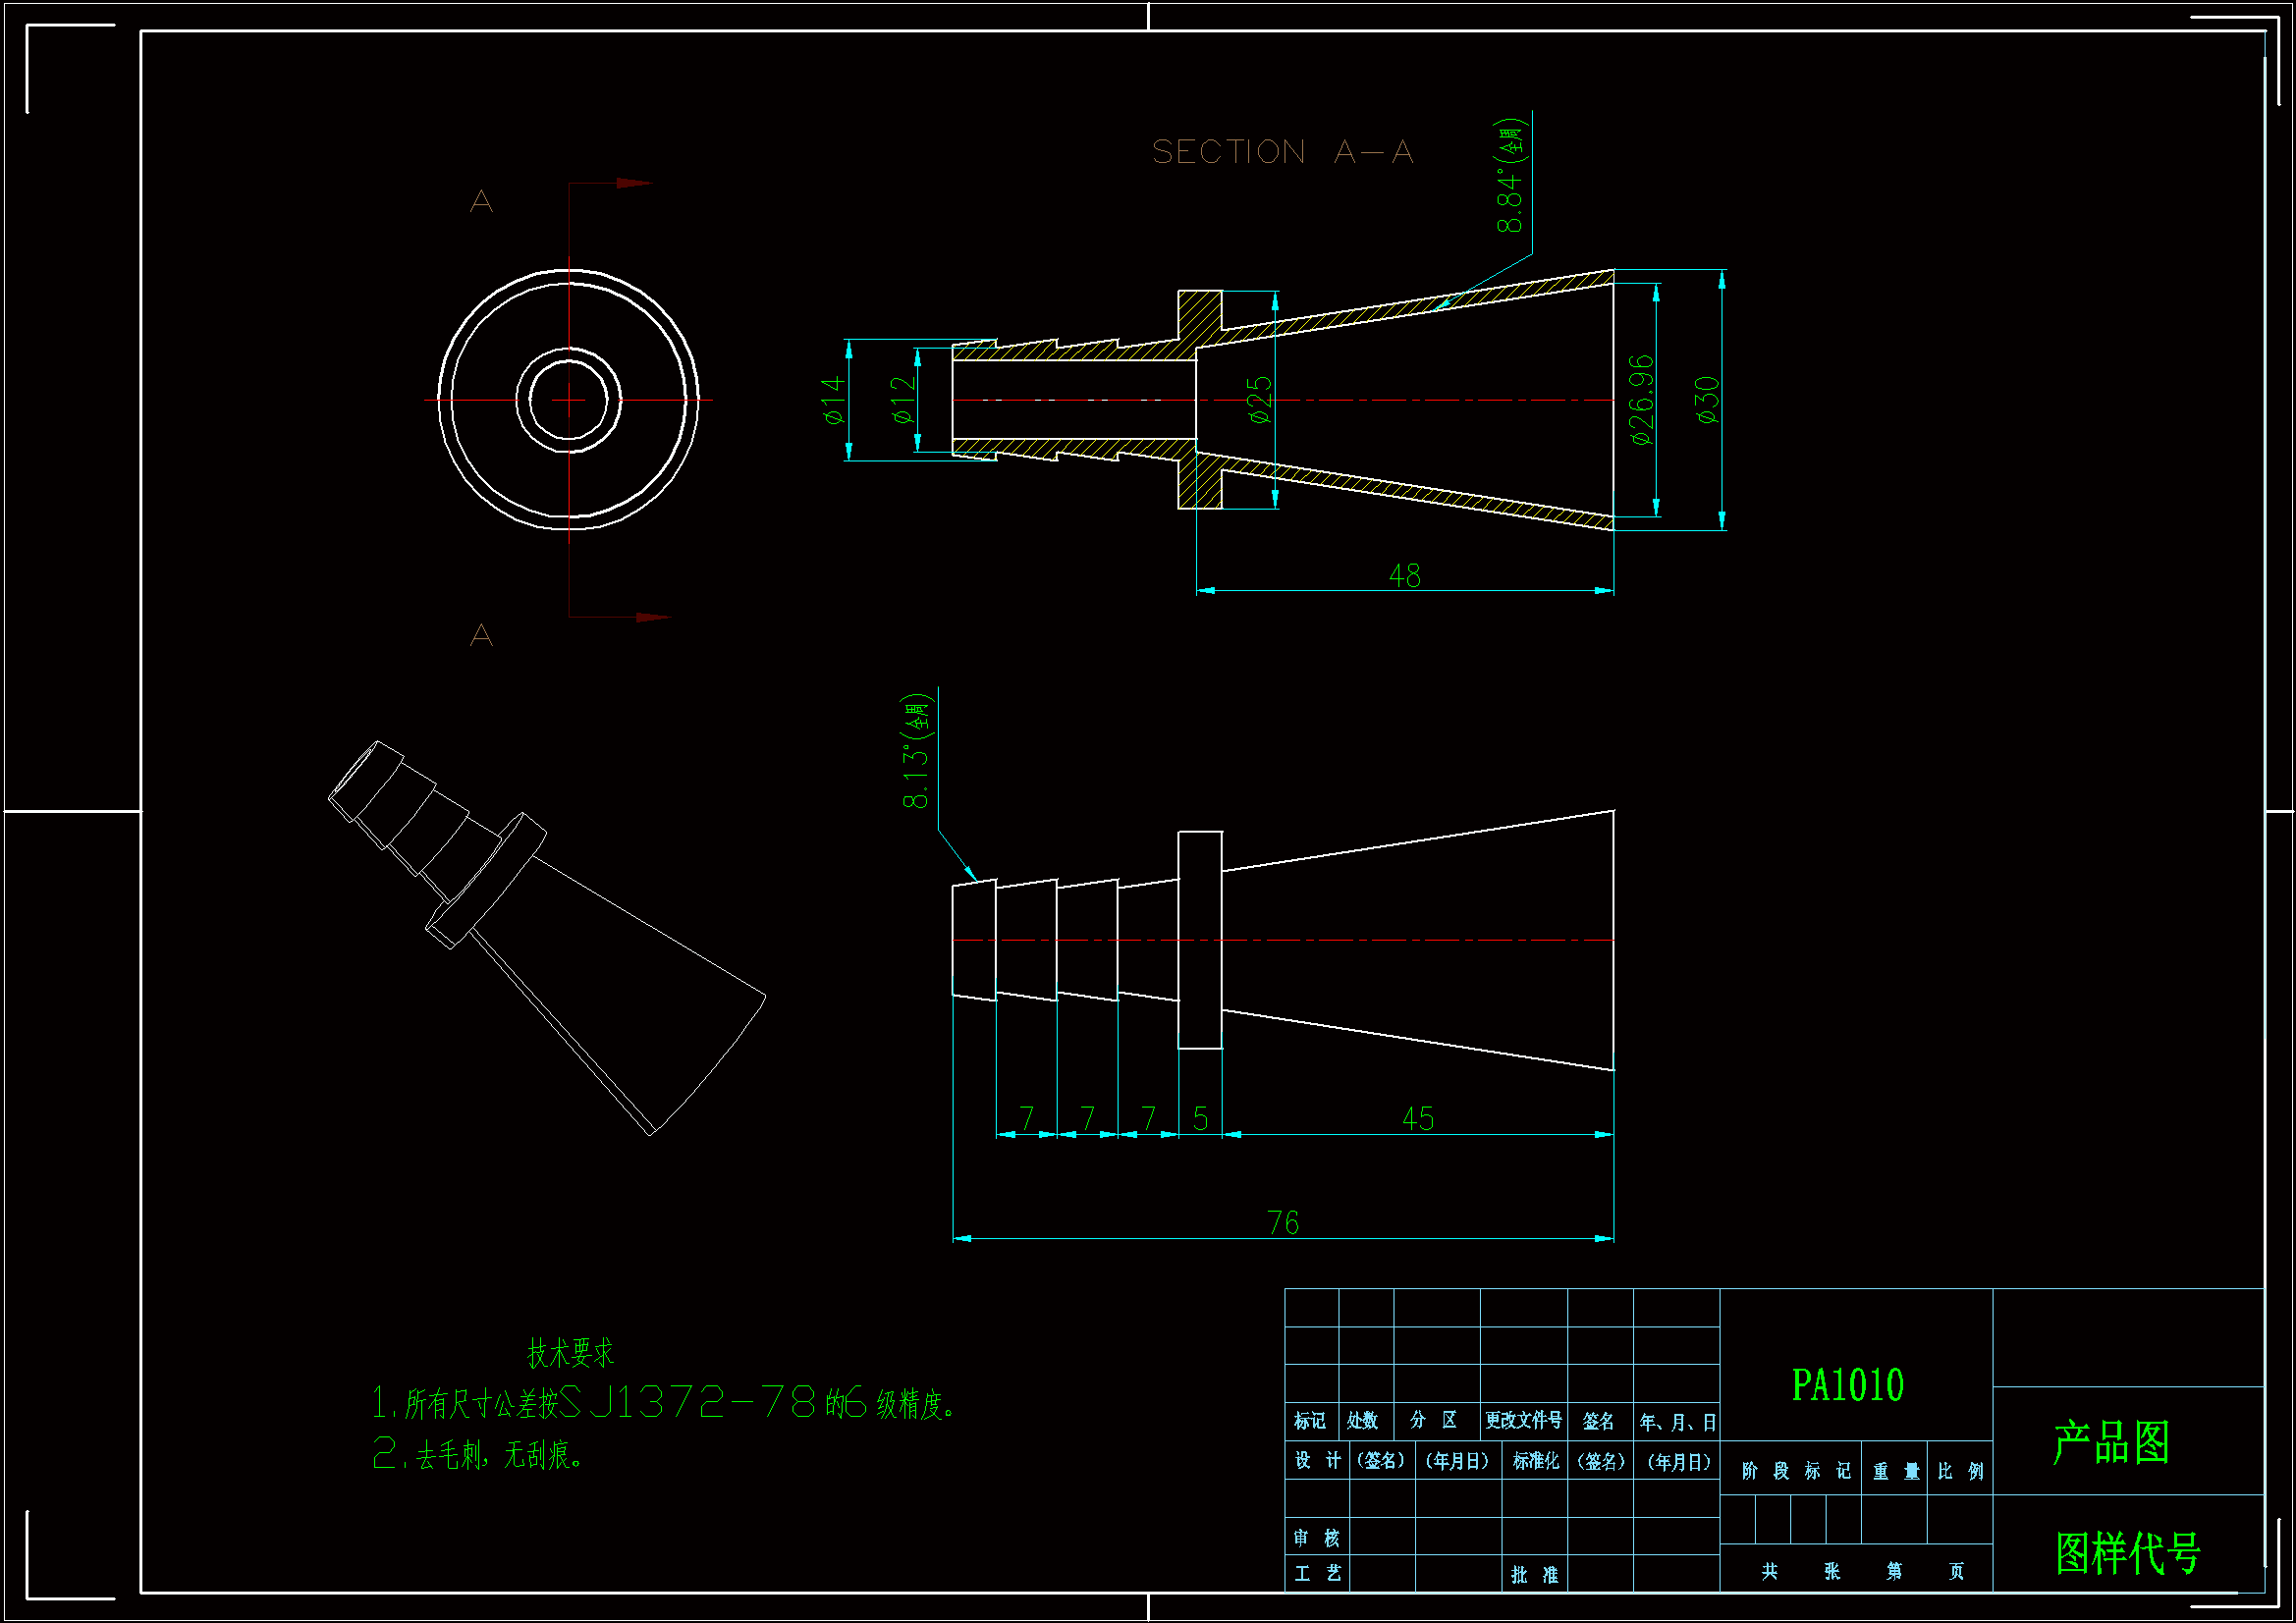Click the 更改文件号 title block cell
The height and width of the screenshot is (1623, 2296).
[x=1522, y=1421]
